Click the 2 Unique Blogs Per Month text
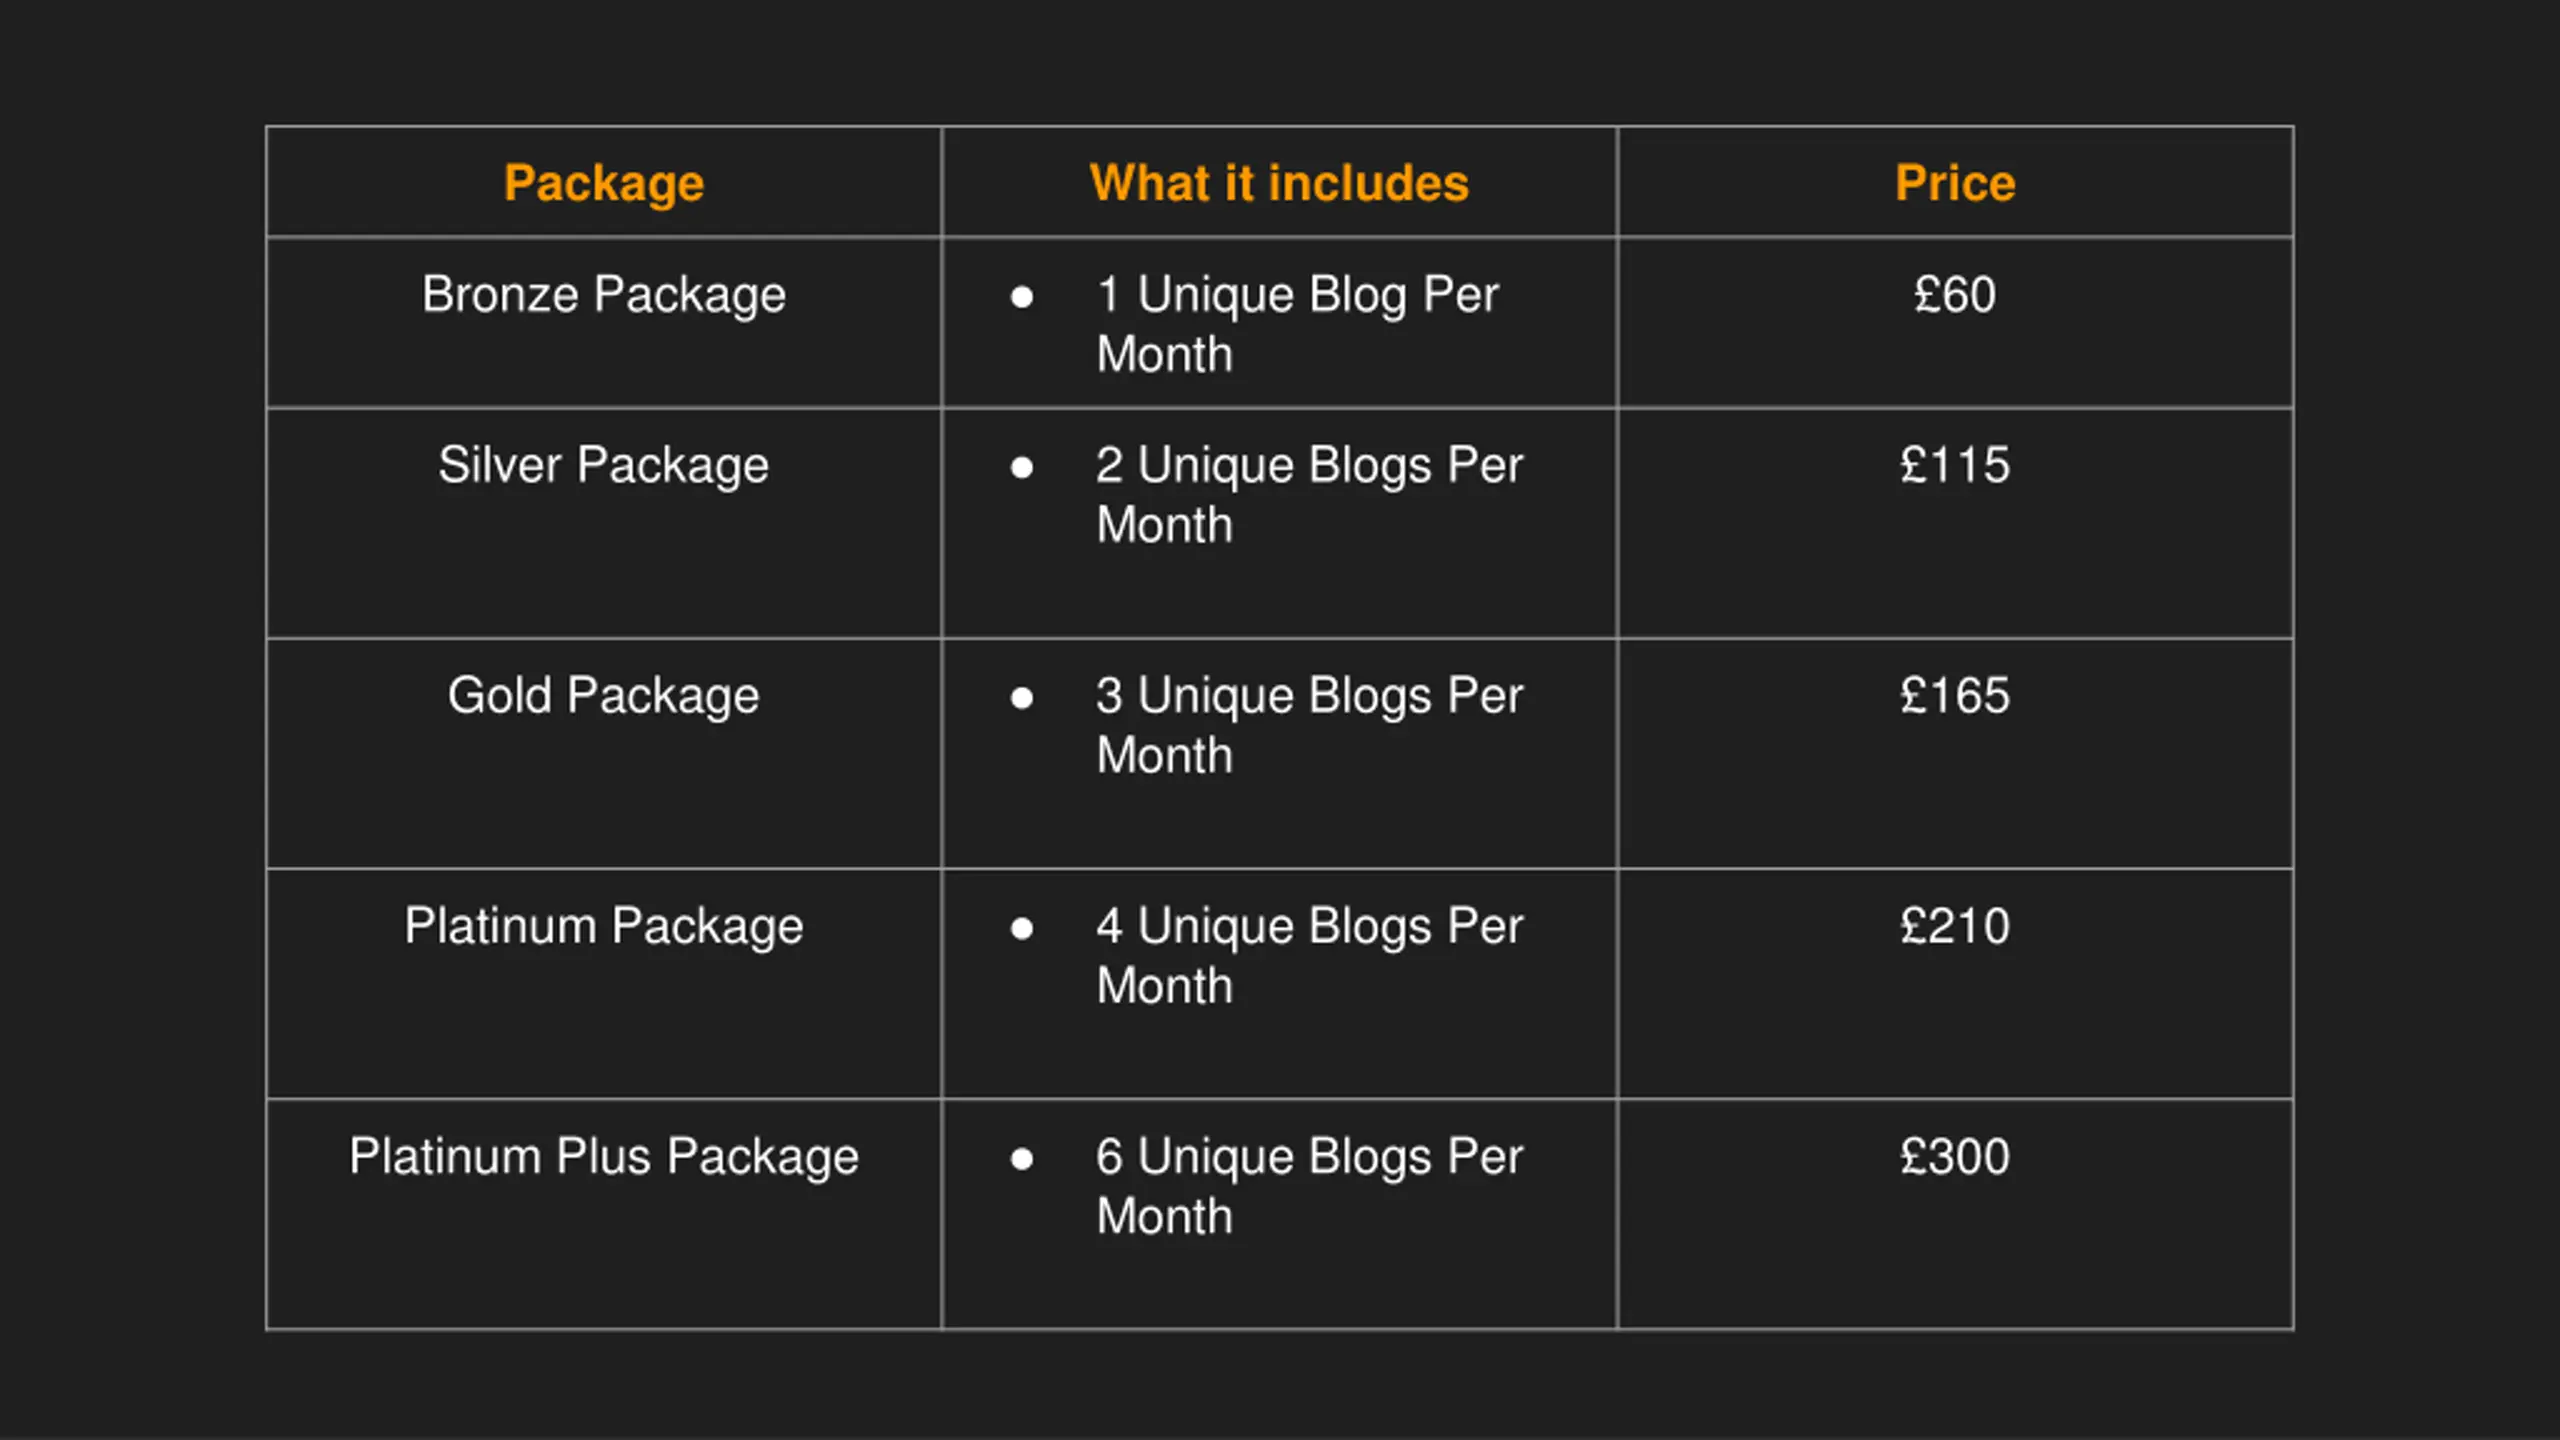 pyautogui.click(x=1308, y=494)
